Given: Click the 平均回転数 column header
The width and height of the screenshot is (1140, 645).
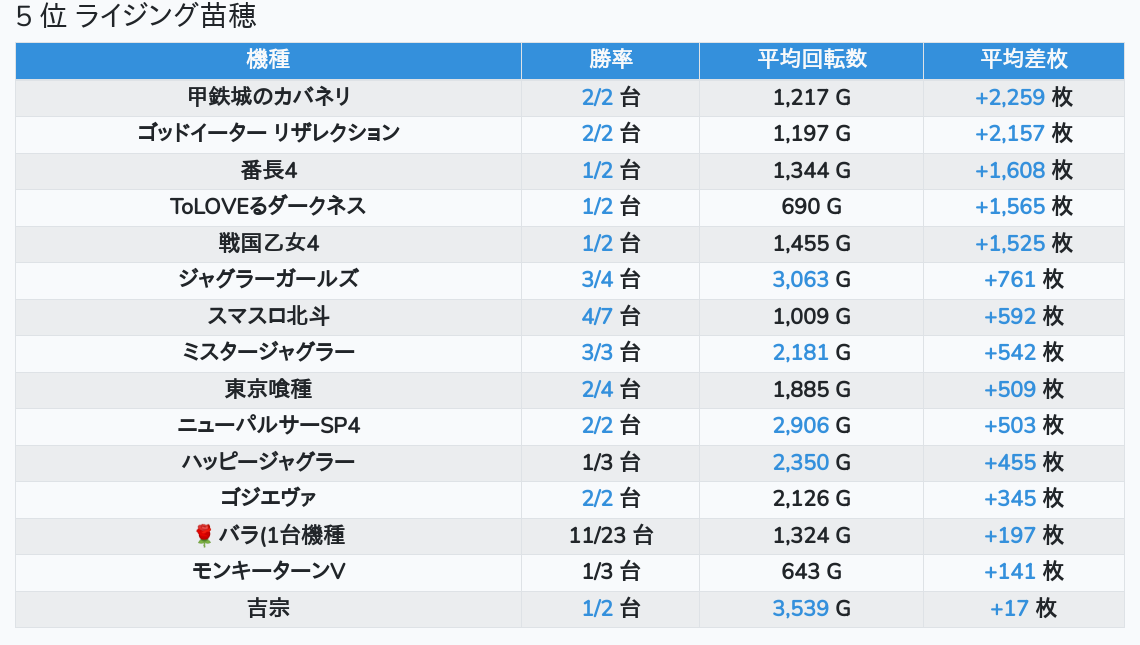Looking at the screenshot, I should (811, 60).
